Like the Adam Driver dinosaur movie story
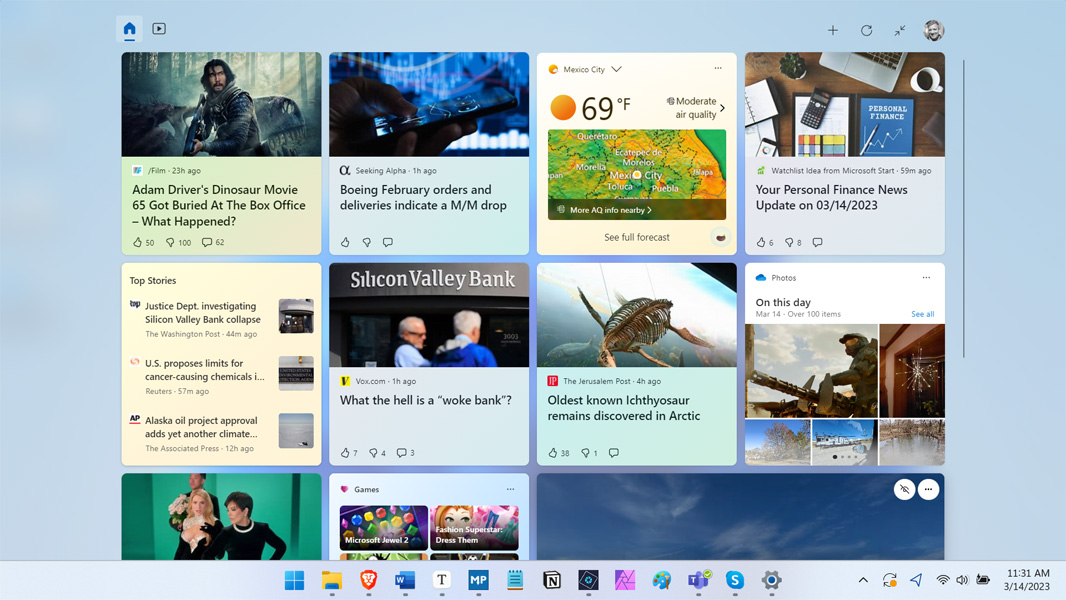The width and height of the screenshot is (1066, 600). 137,242
